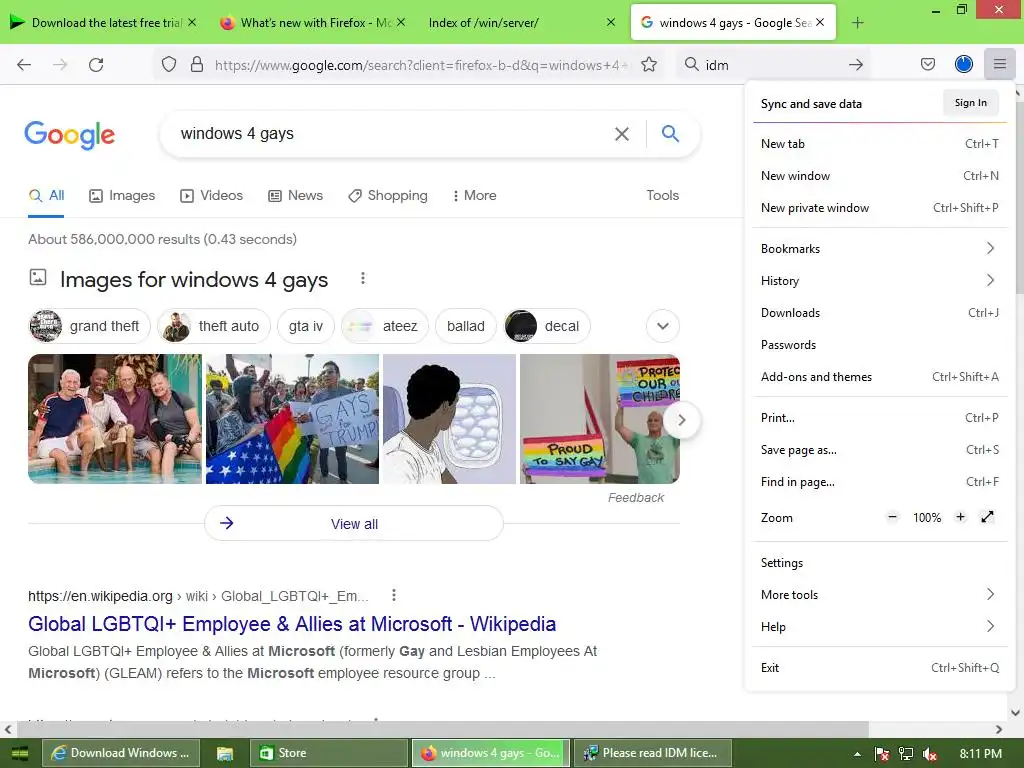Switch to Images search tab
Screen dimensions: 1024x768
click(122, 195)
